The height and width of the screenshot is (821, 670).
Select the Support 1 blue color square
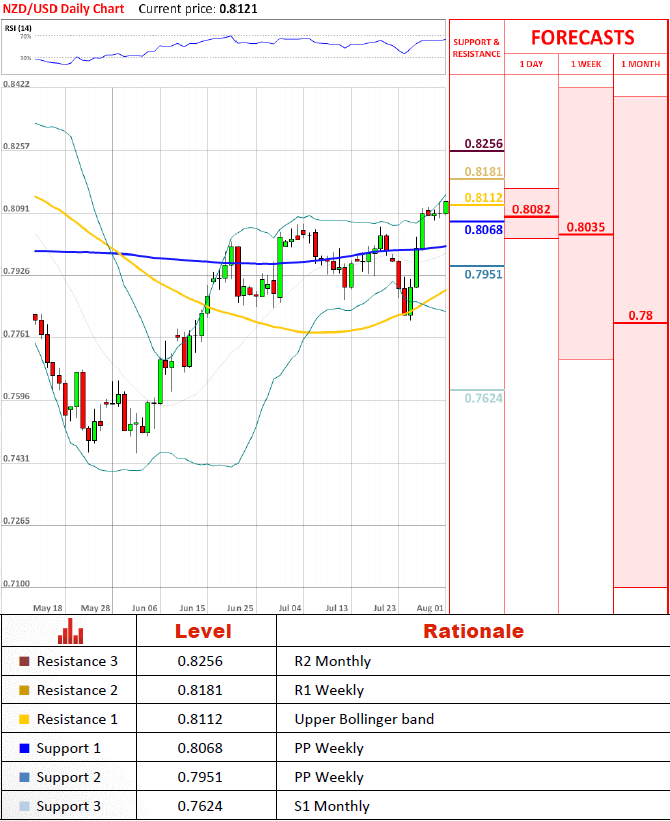click(x=24, y=748)
